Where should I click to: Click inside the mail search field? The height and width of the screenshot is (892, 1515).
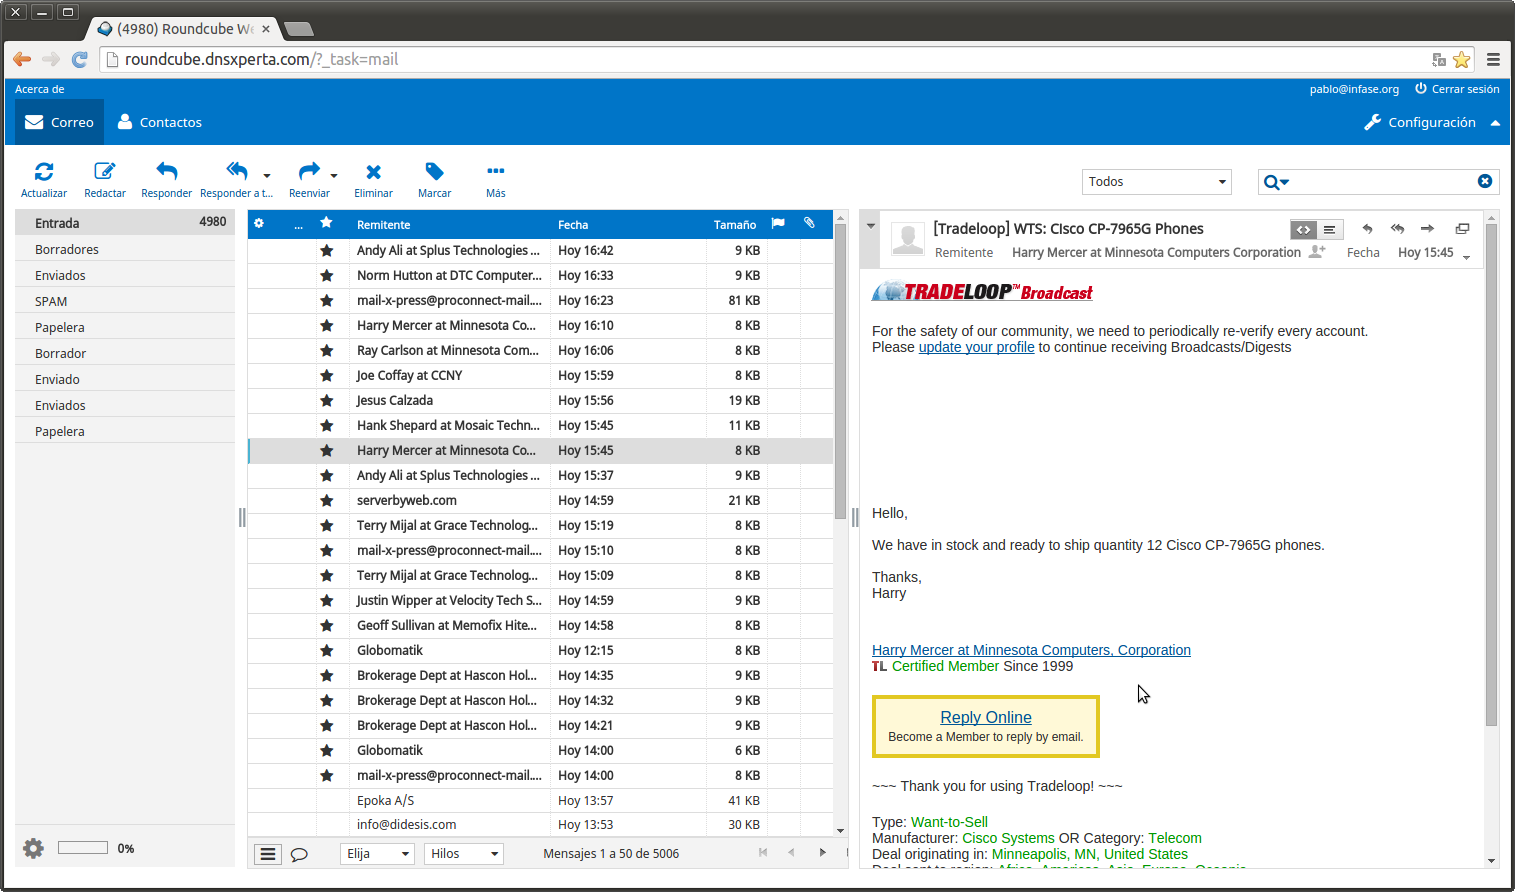tap(1385, 182)
